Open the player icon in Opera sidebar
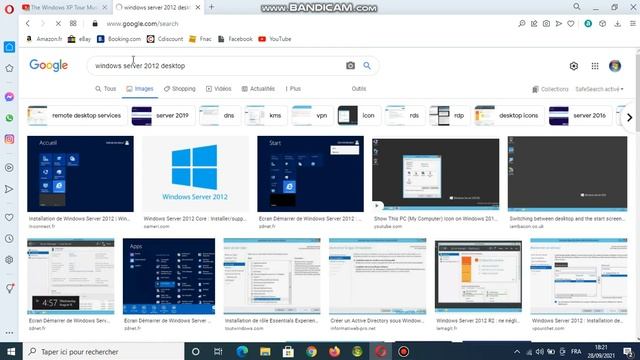Viewport: 640px width, 360px height. point(9,167)
